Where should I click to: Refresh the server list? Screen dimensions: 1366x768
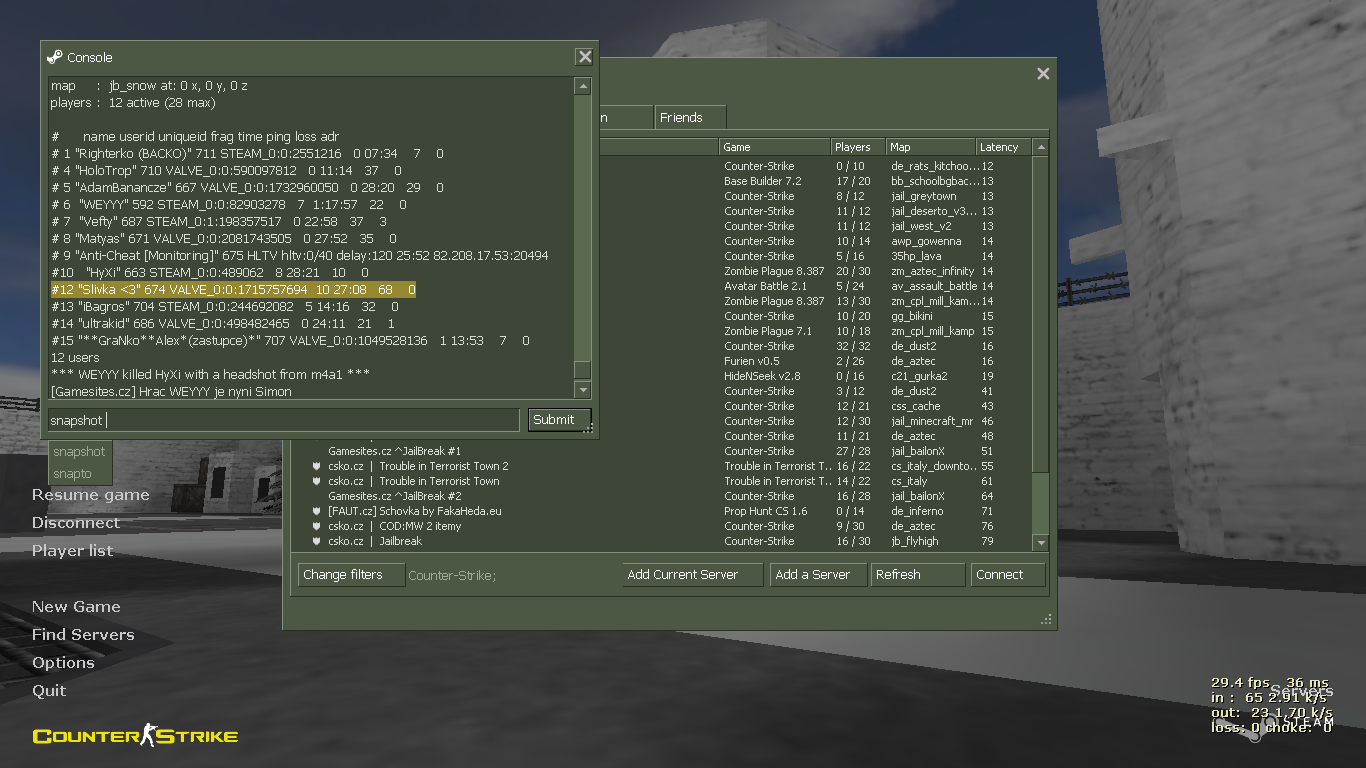pyautogui.click(x=917, y=575)
